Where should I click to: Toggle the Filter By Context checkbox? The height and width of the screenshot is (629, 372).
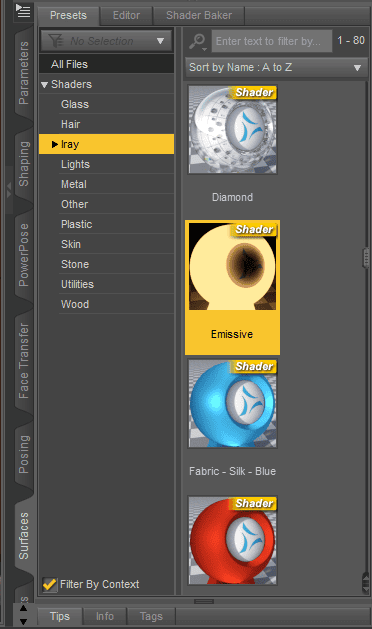(50, 584)
